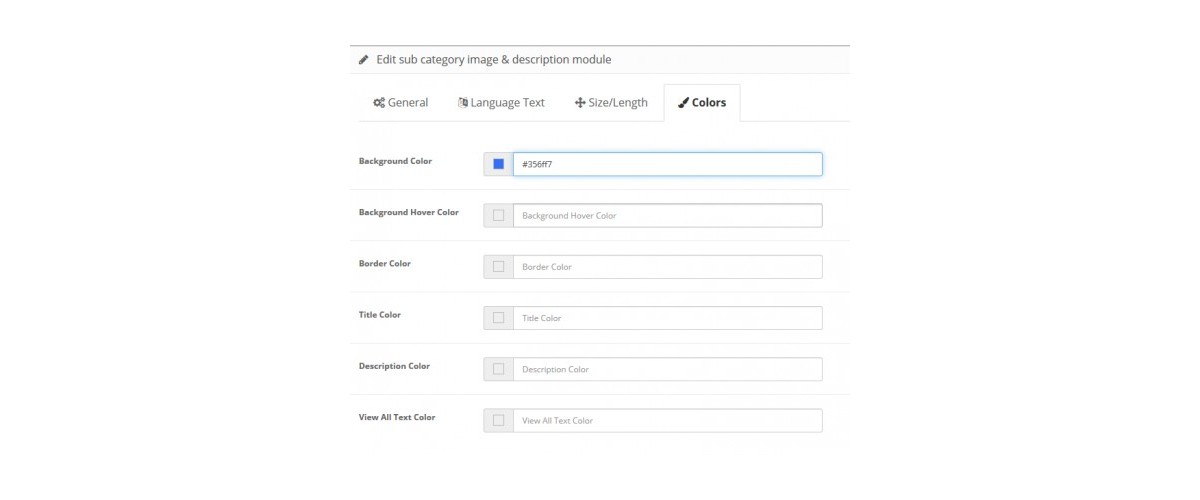This screenshot has height=500, width=1200.
Task: Open the View All Text Color swatch
Action: point(498,420)
